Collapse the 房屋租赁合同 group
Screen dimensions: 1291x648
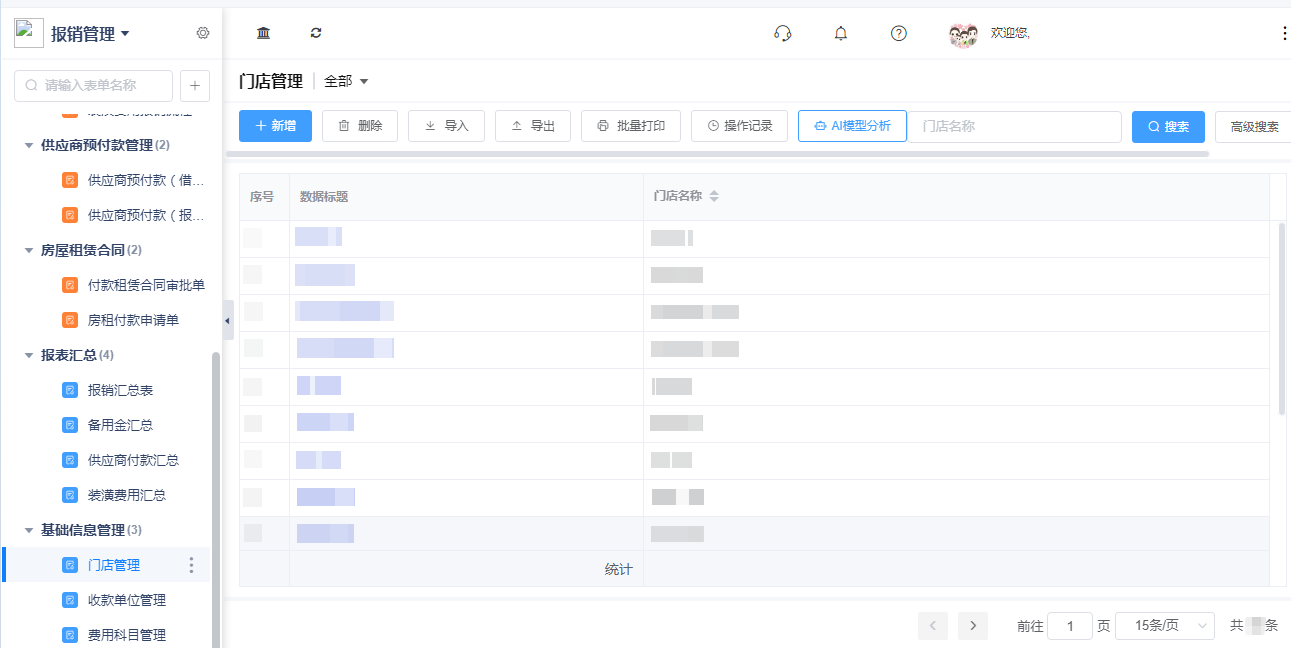coord(29,250)
